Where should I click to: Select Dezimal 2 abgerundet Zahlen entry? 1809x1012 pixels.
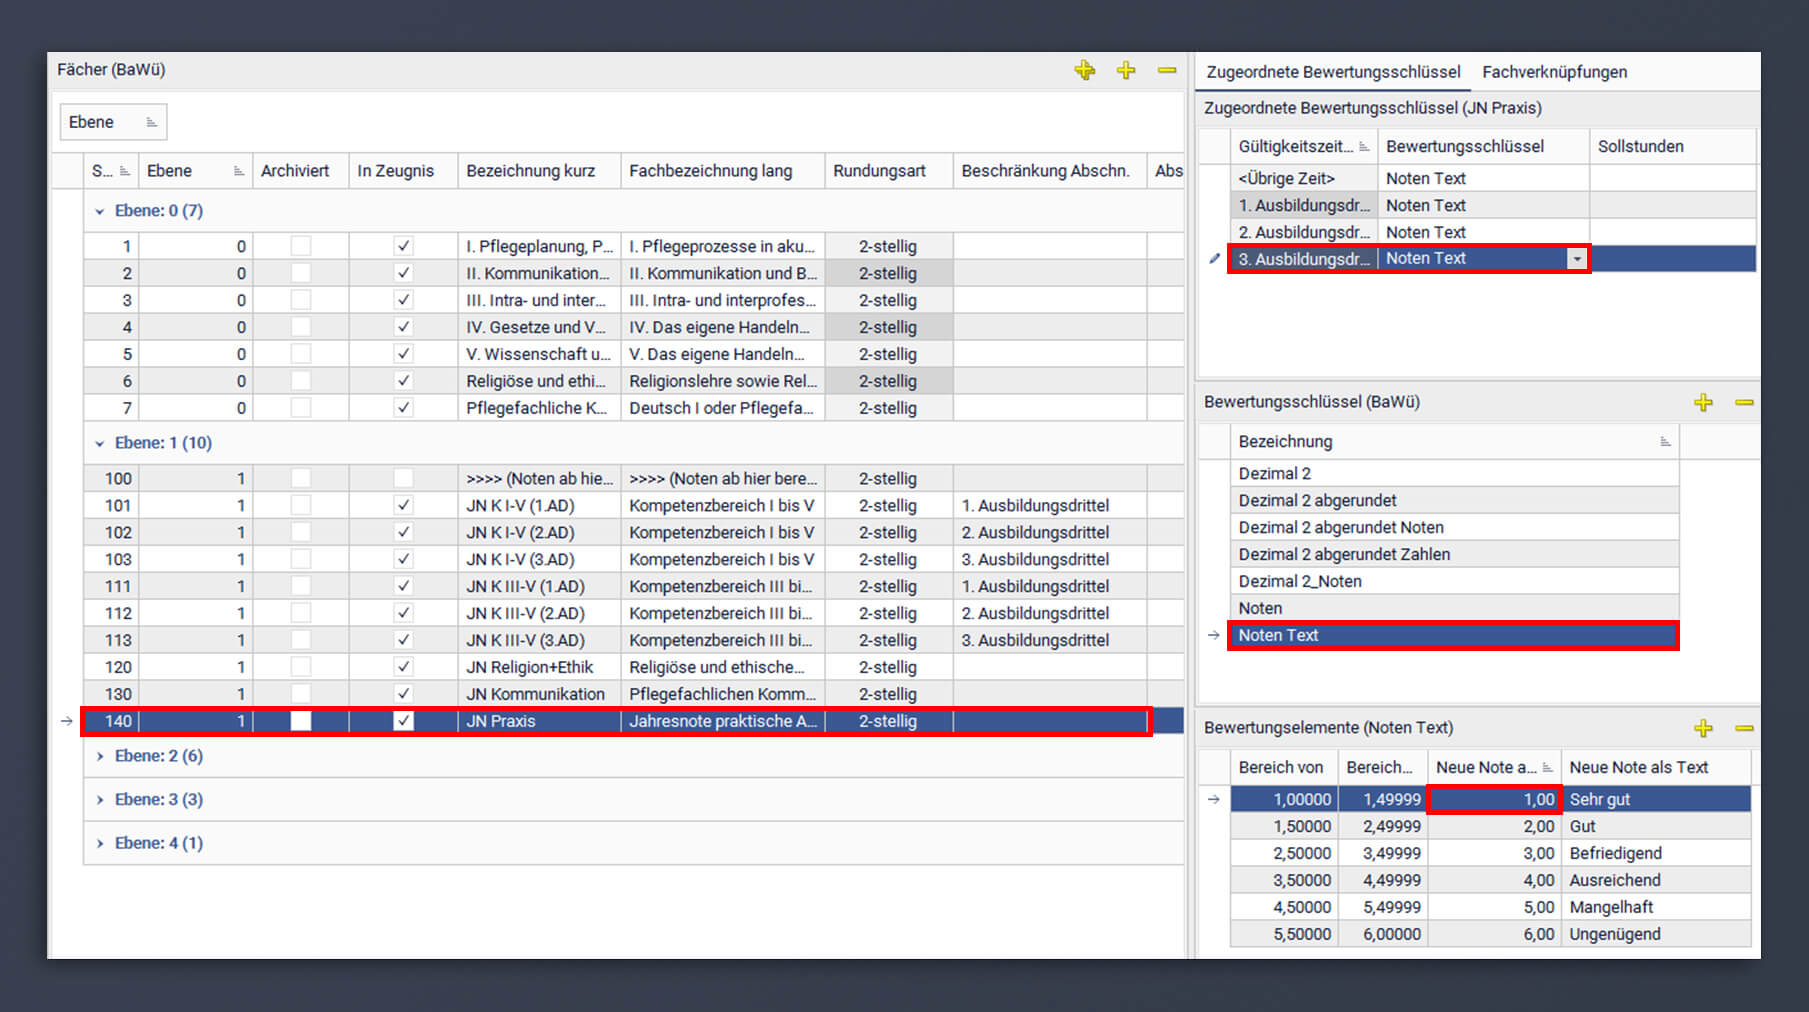pos(1453,555)
